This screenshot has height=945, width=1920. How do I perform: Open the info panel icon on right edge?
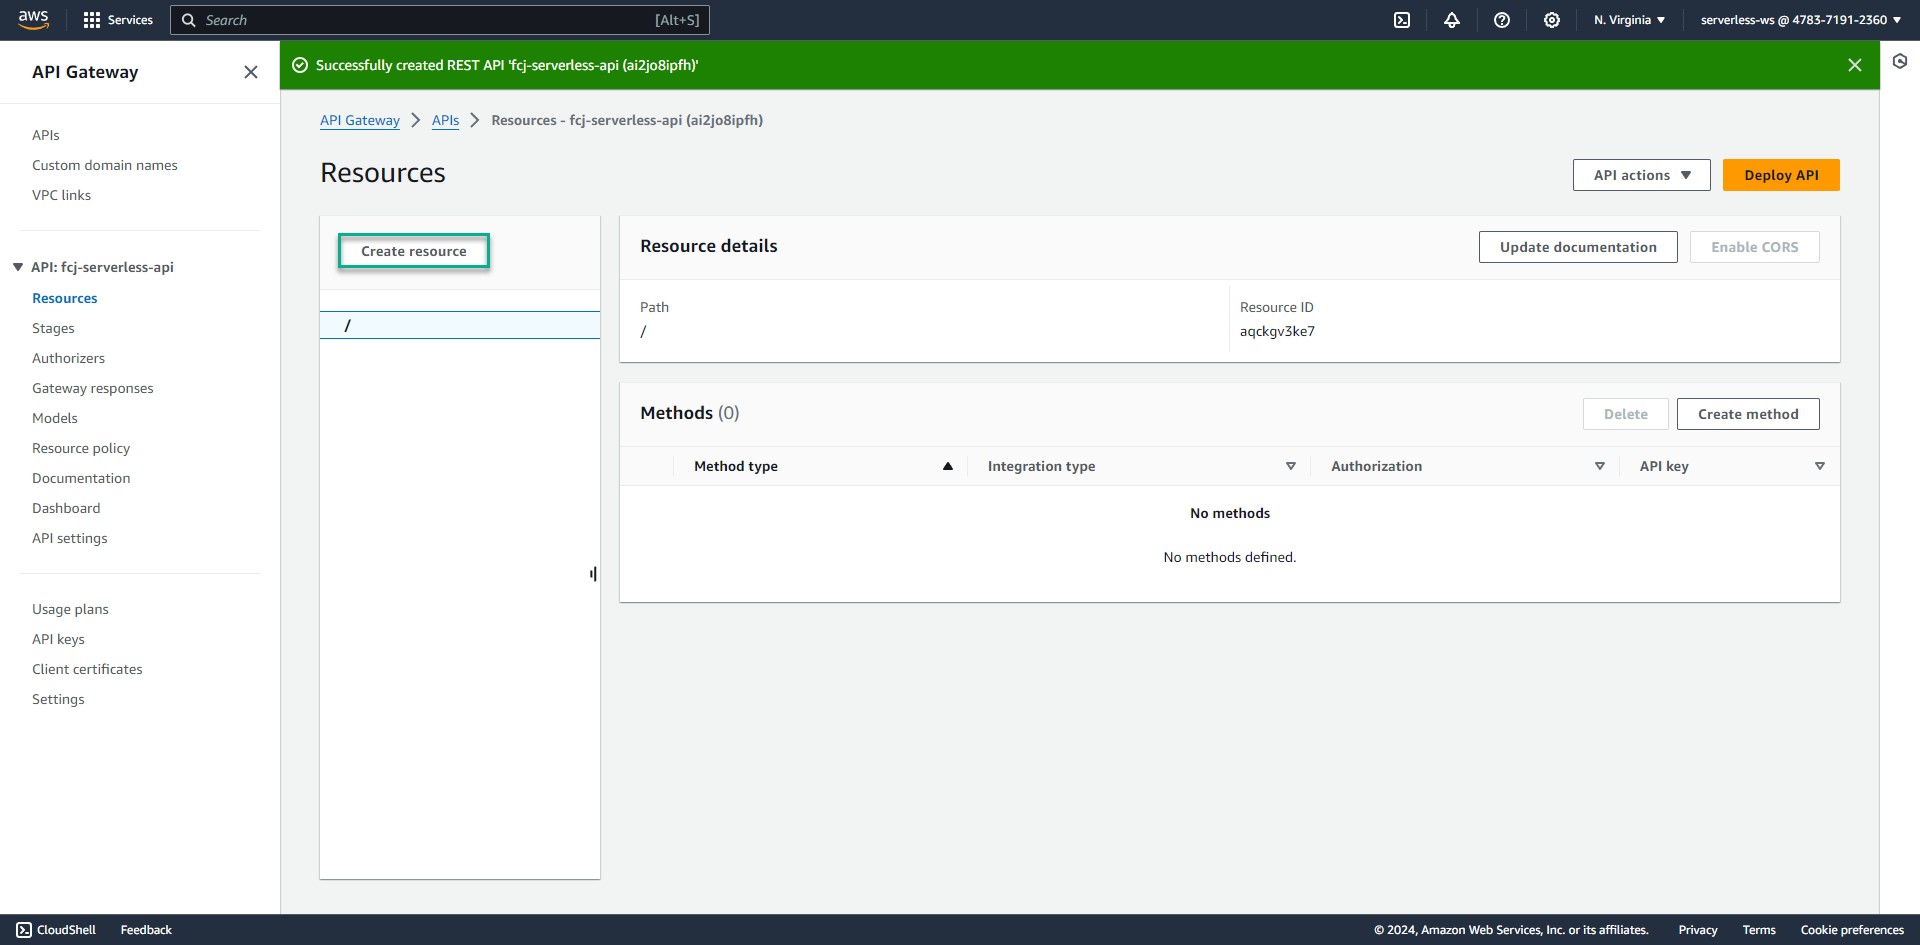pos(1900,61)
